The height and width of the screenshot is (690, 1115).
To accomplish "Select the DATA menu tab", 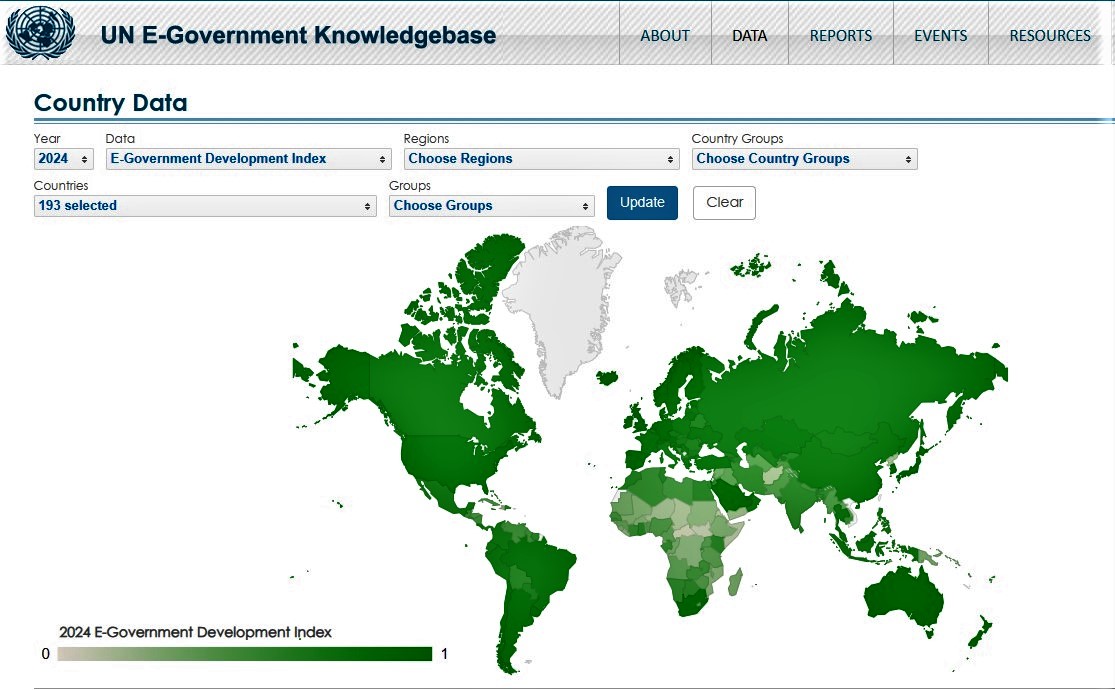I will tap(749, 35).
